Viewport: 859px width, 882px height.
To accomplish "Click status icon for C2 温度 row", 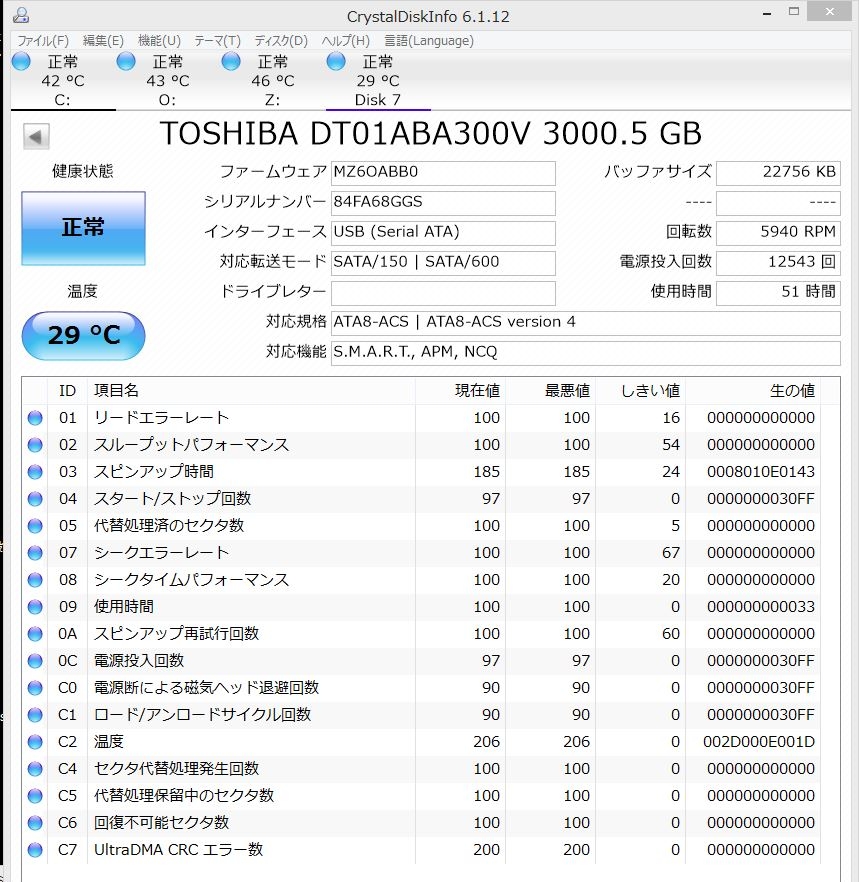I will [x=35, y=742].
